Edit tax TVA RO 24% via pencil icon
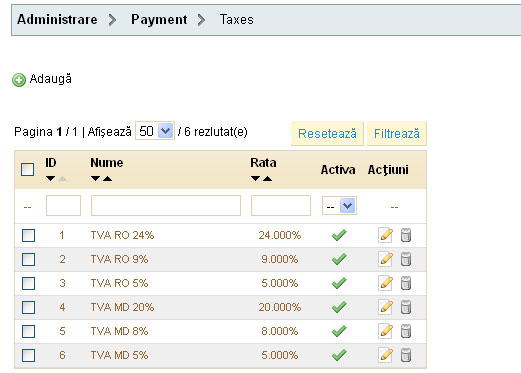The image size is (521, 373). 386,235
